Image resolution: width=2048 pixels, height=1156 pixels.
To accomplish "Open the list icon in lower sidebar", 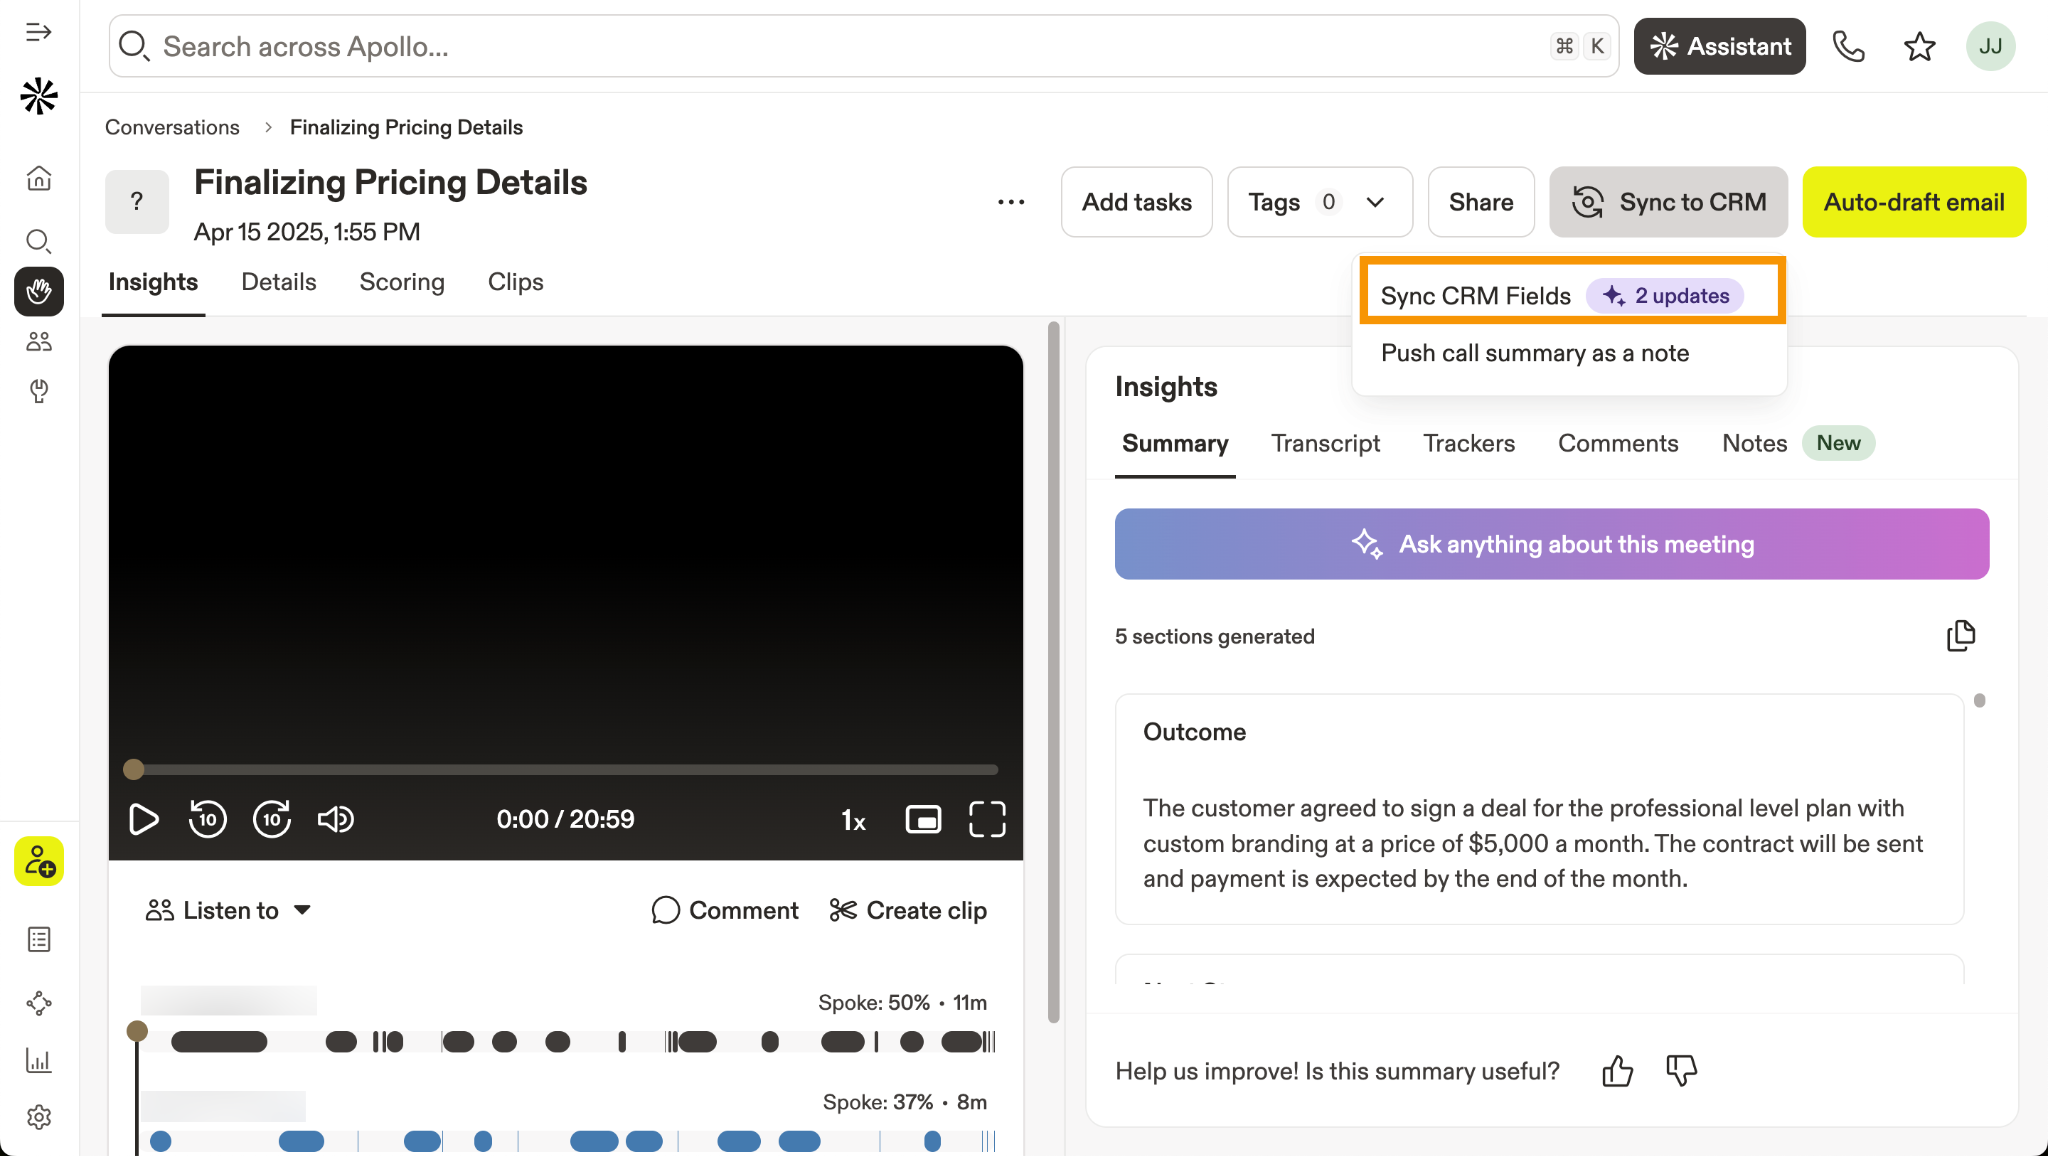I will pos(39,940).
